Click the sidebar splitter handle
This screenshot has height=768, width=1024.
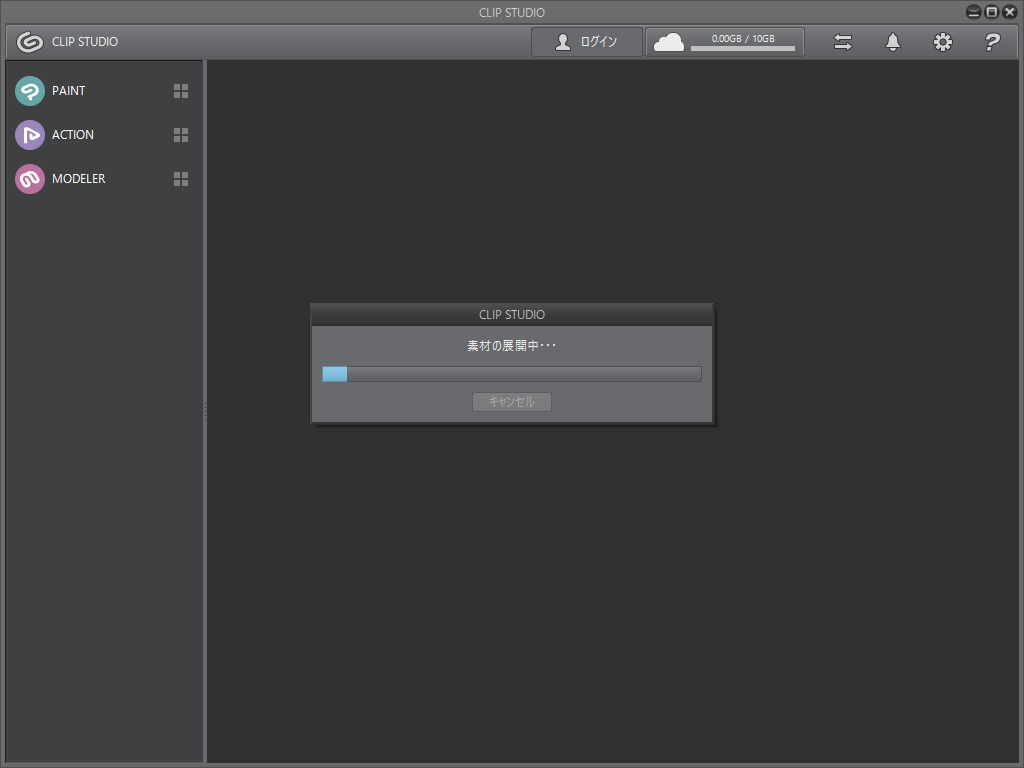click(x=205, y=411)
